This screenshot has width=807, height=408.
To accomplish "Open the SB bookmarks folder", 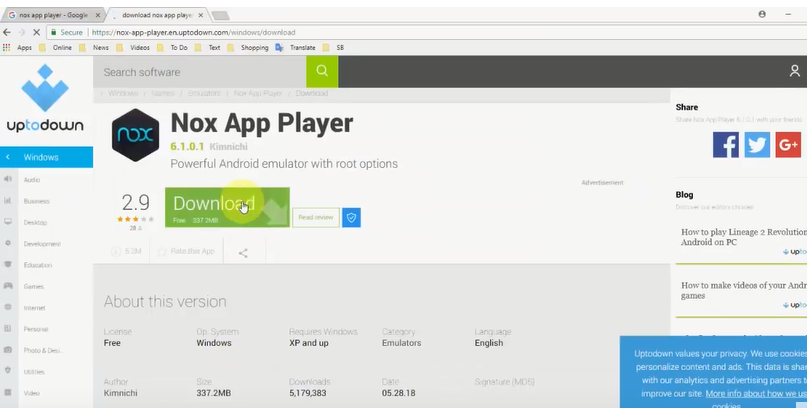I will click(x=334, y=47).
